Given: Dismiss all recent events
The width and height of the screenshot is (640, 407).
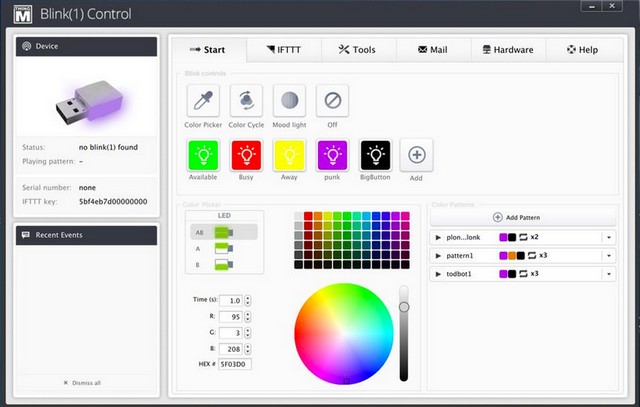Looking at the screenshot, I should (86, 383).
